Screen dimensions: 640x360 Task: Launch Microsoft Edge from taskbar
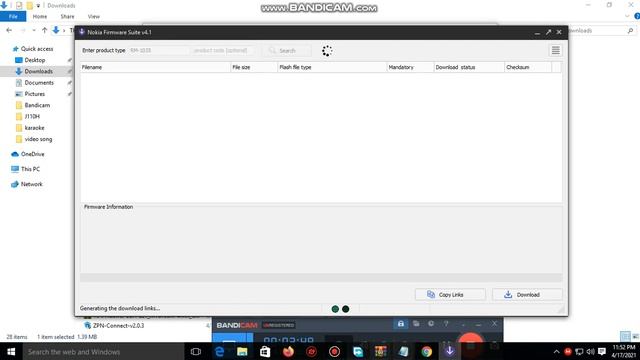pos(219,351)
